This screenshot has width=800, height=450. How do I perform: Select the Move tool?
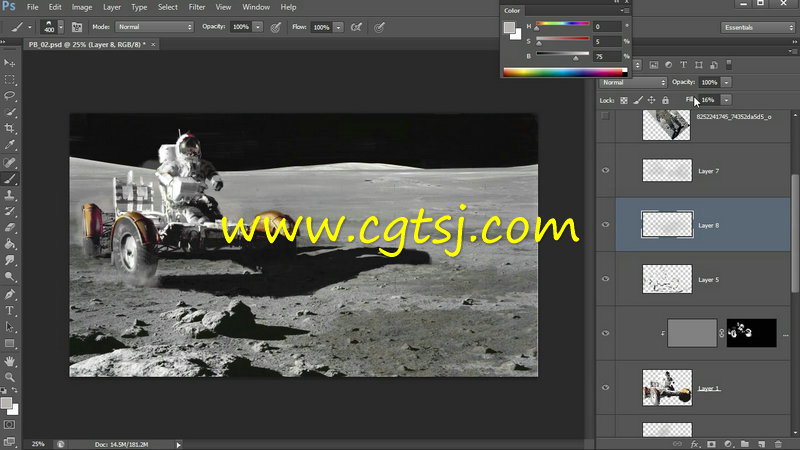pyautogui.click(x=10, y=63)
